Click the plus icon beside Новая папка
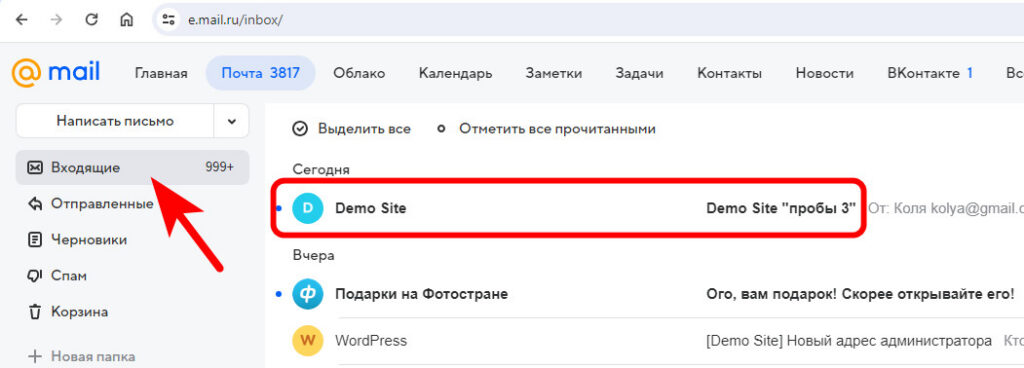 click(35, 357)
